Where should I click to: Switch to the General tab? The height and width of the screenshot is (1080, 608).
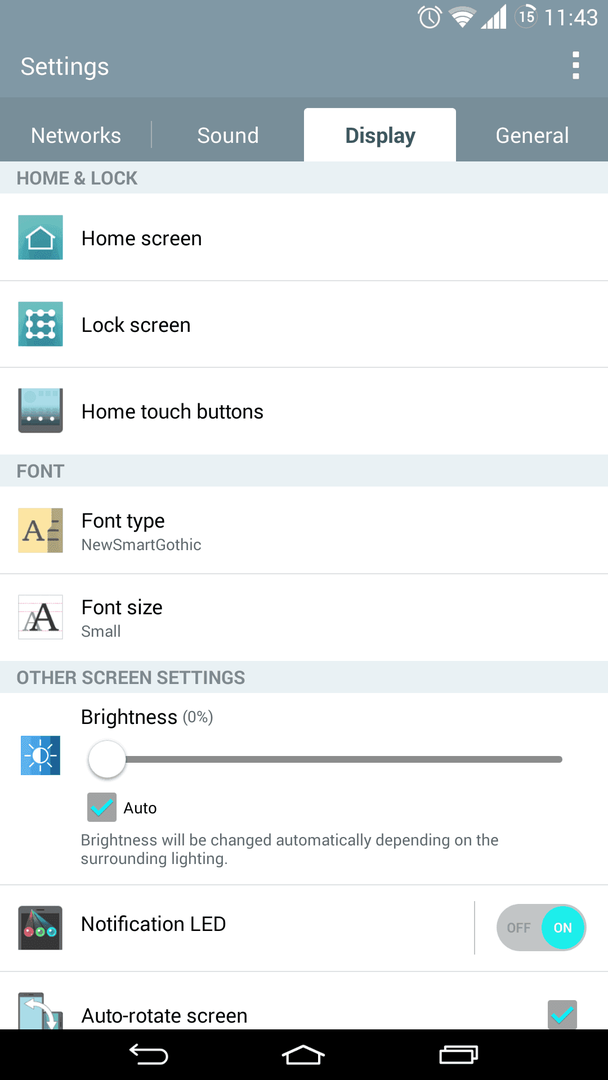[x=532, y=135]
